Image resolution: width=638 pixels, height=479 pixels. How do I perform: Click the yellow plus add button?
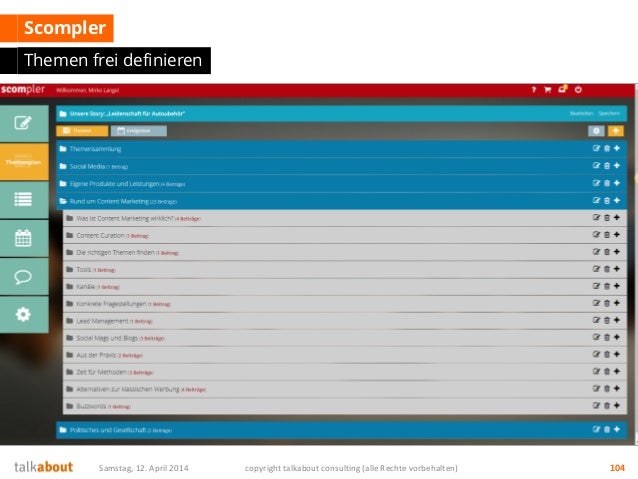(616, 131)
